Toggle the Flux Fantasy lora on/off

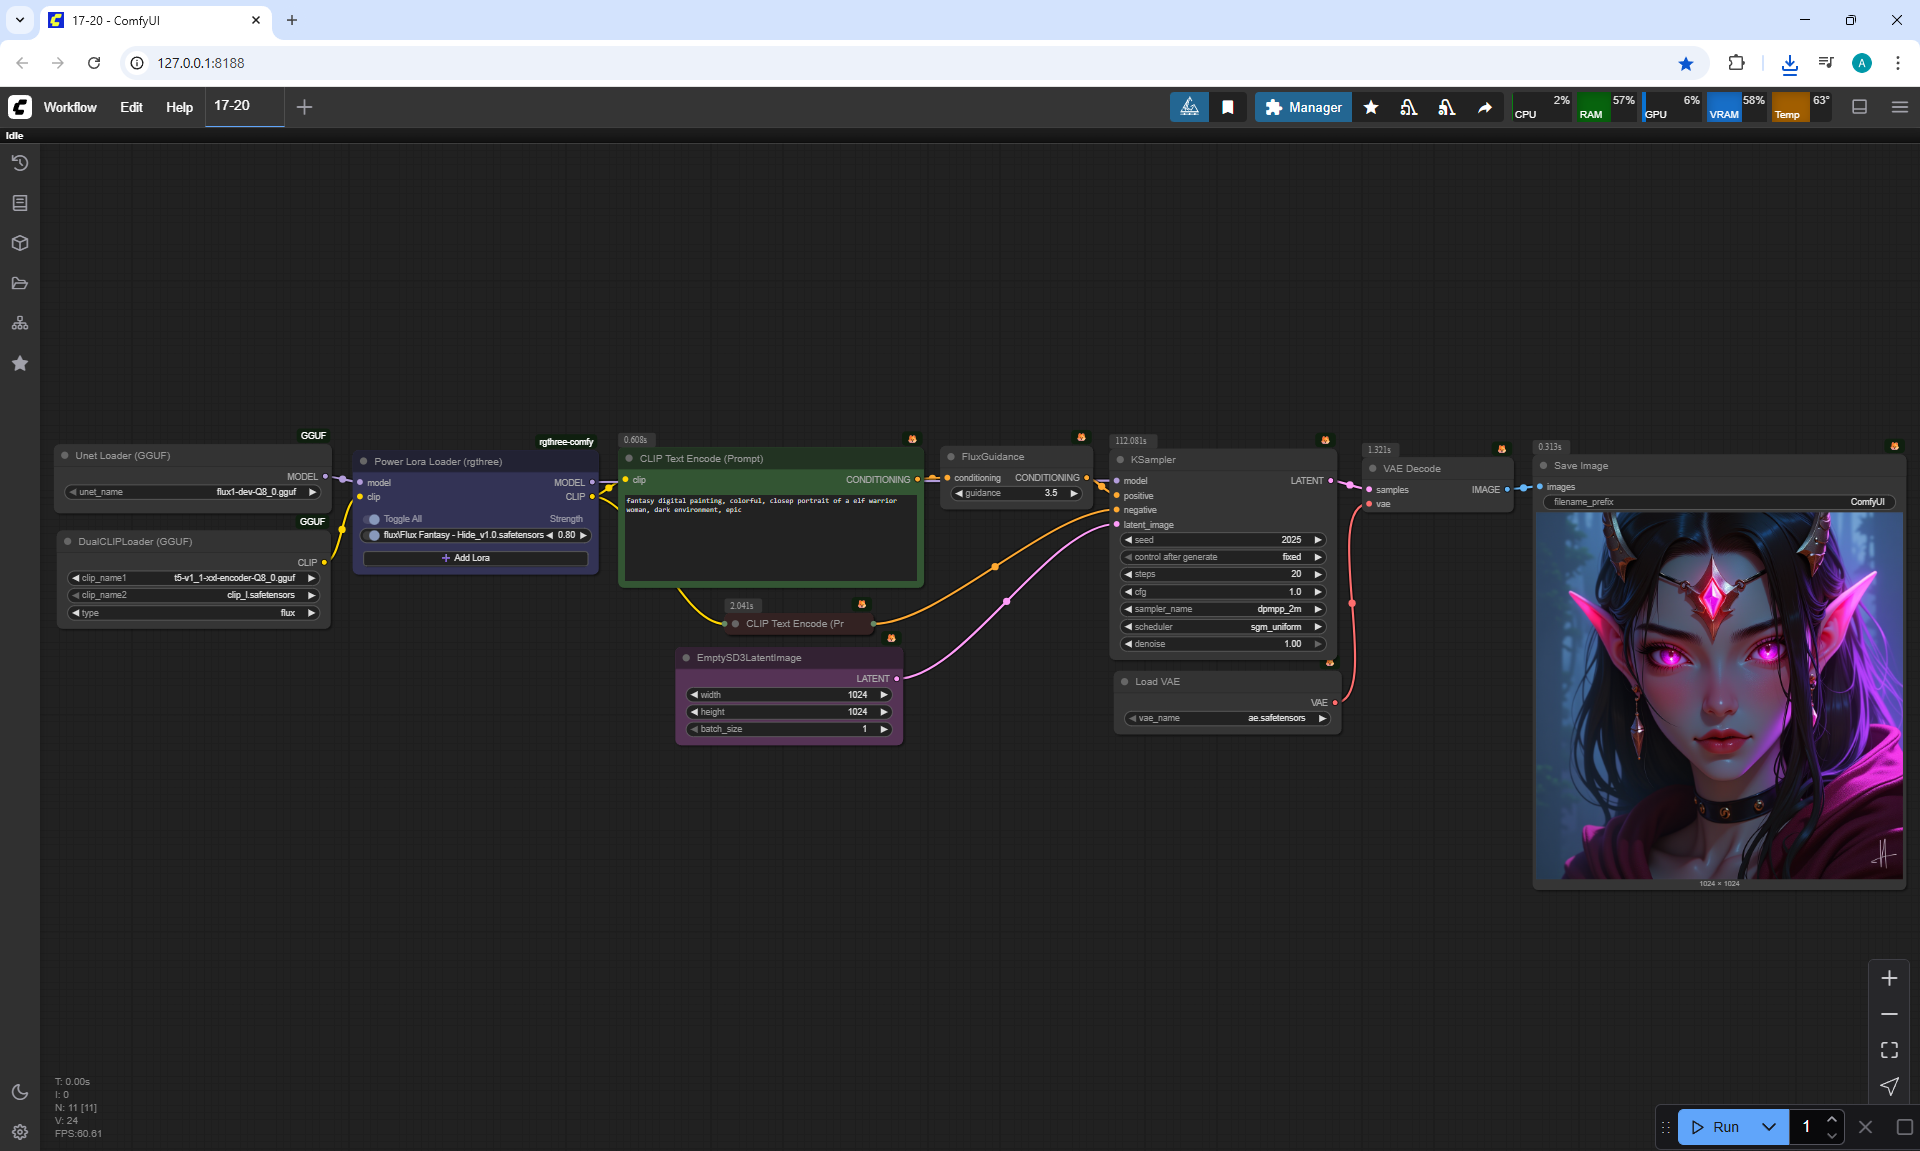(375, 535)
